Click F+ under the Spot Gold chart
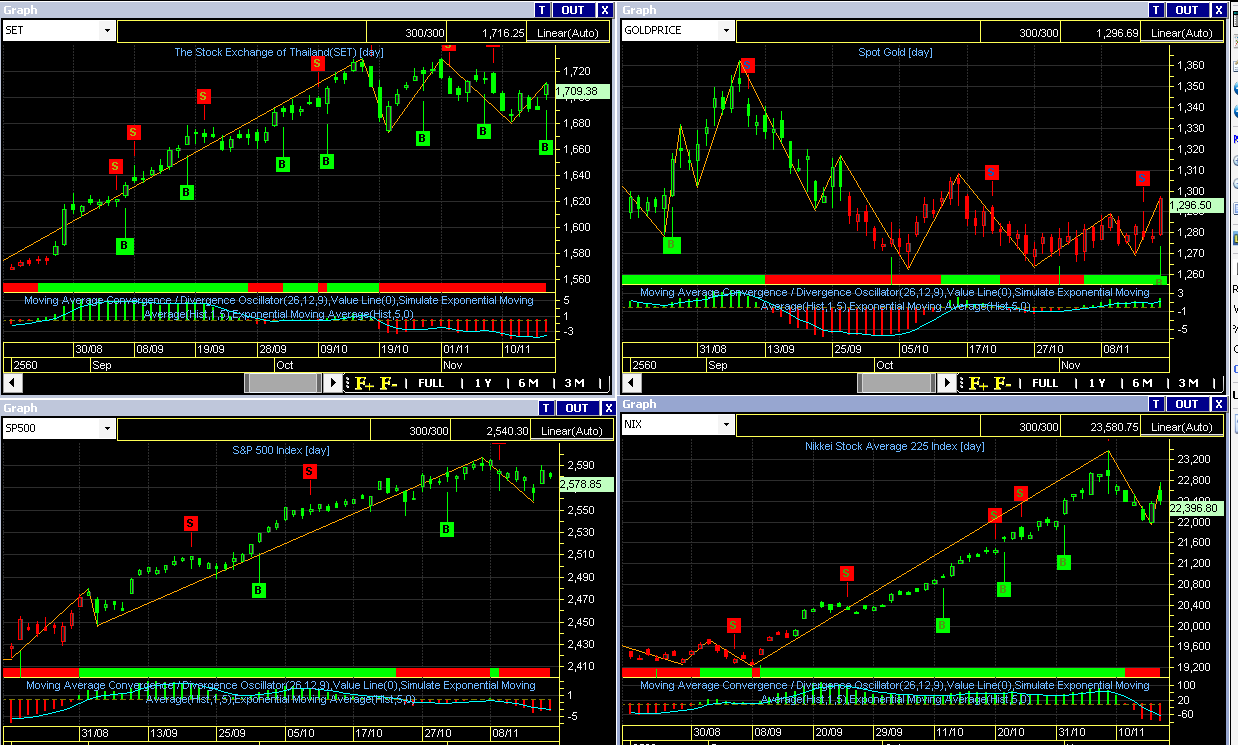Screen dimensions: 1238x745 (976, 383)
